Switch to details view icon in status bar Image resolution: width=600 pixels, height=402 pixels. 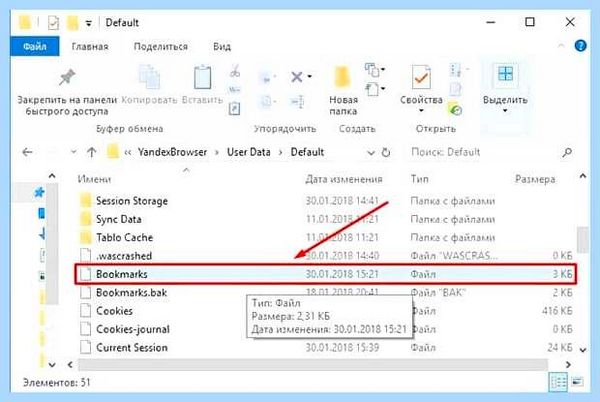(x=558, y=381)
